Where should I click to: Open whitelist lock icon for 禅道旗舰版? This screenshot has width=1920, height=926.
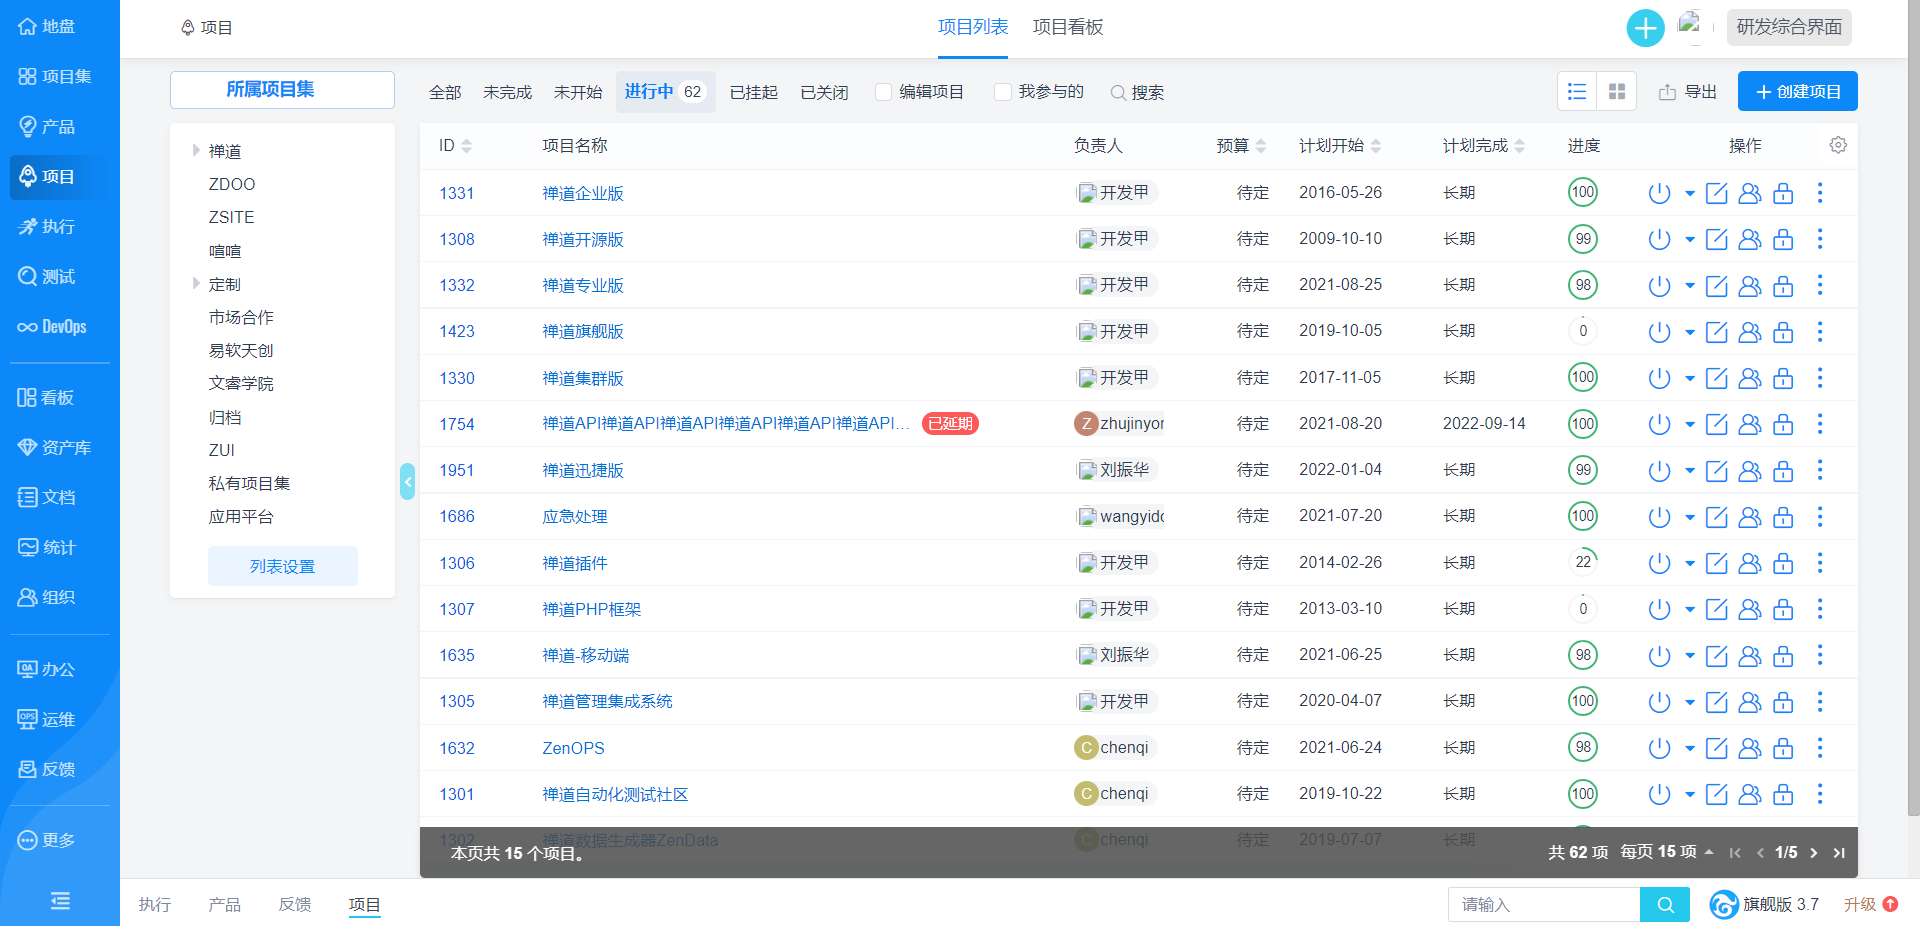pos(1783,332)
